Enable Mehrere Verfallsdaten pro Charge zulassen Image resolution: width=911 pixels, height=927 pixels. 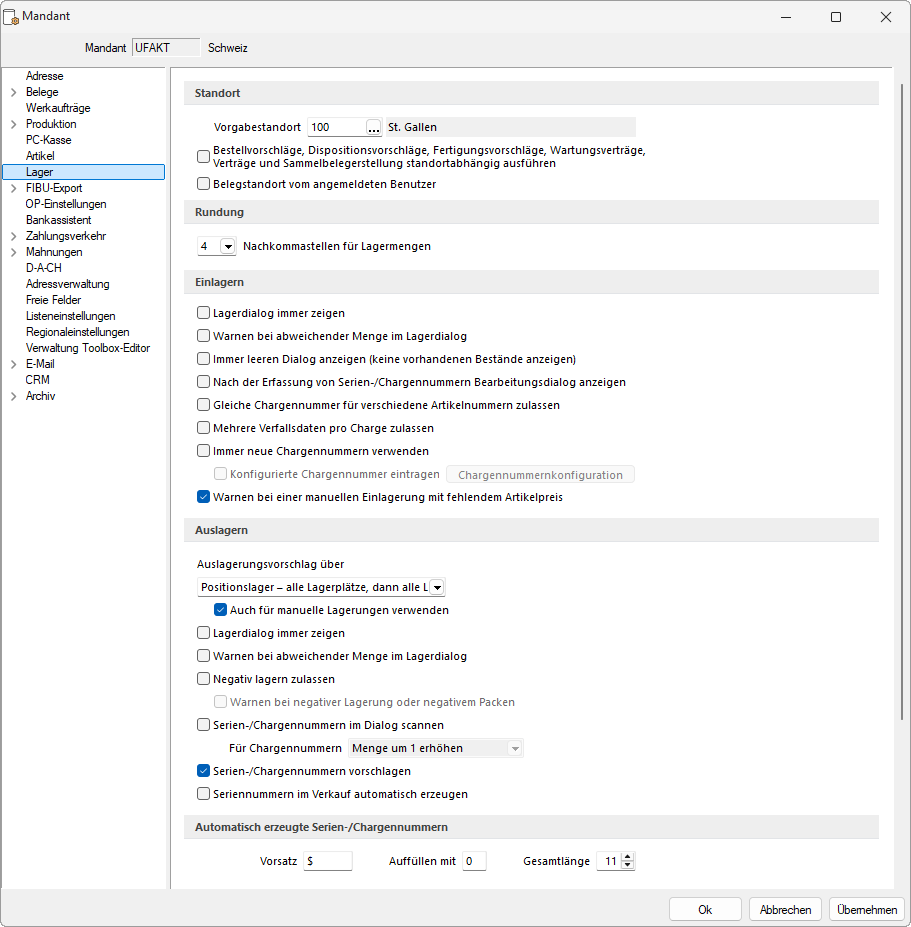[x=203, y=428]
